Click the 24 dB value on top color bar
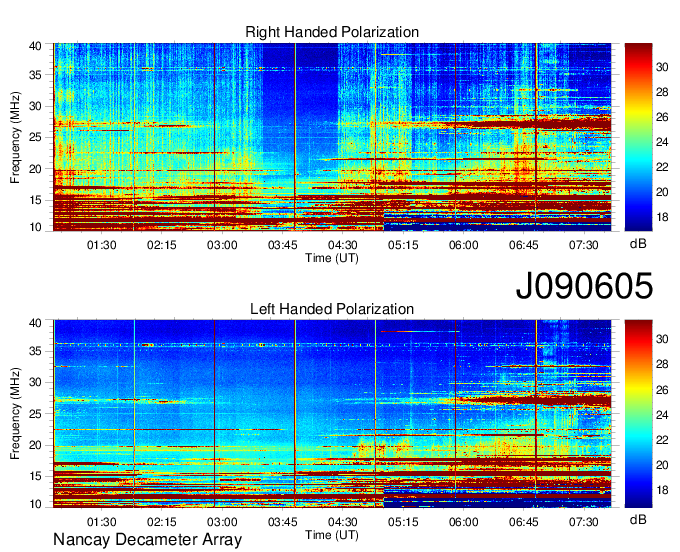This screenshot has width=680, height=552. (662, 142)
